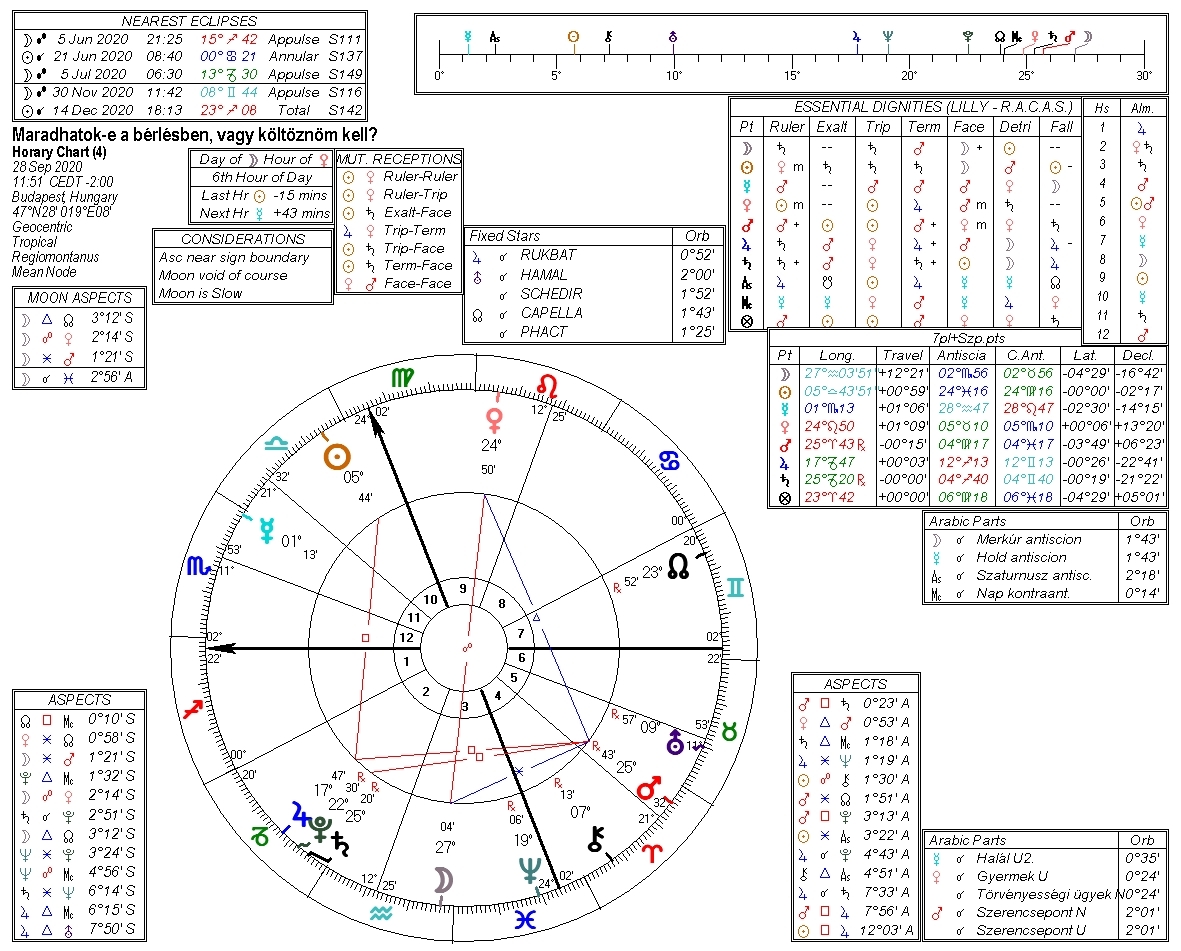The width and height of the screenshot is (1181, 951).
Task: Click the Sun symbol in the chart wheel
Action: click(337, 456)
